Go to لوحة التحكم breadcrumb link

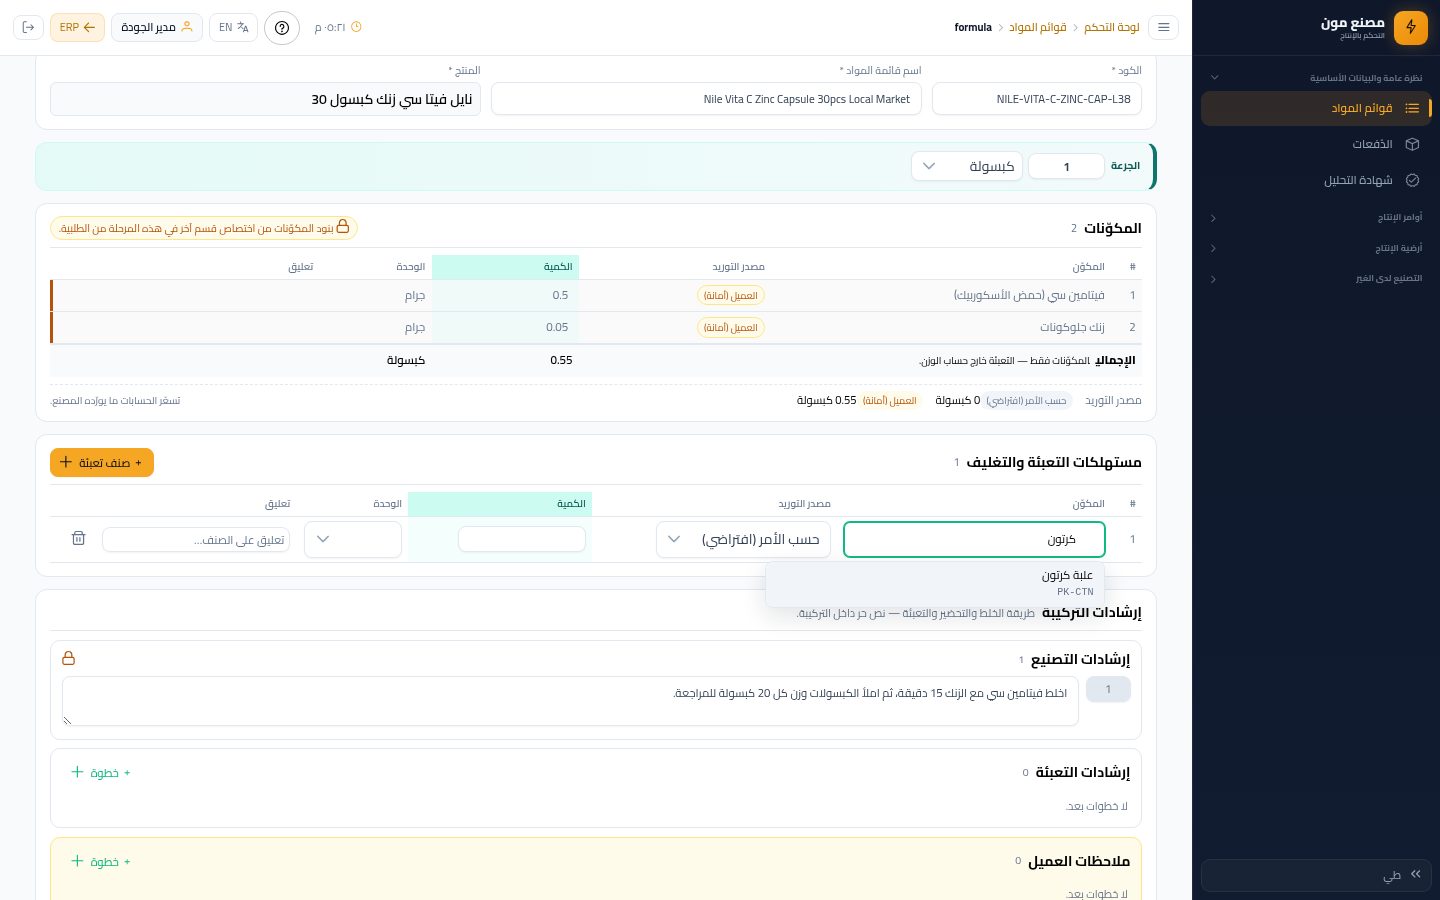click(1112, 27)
